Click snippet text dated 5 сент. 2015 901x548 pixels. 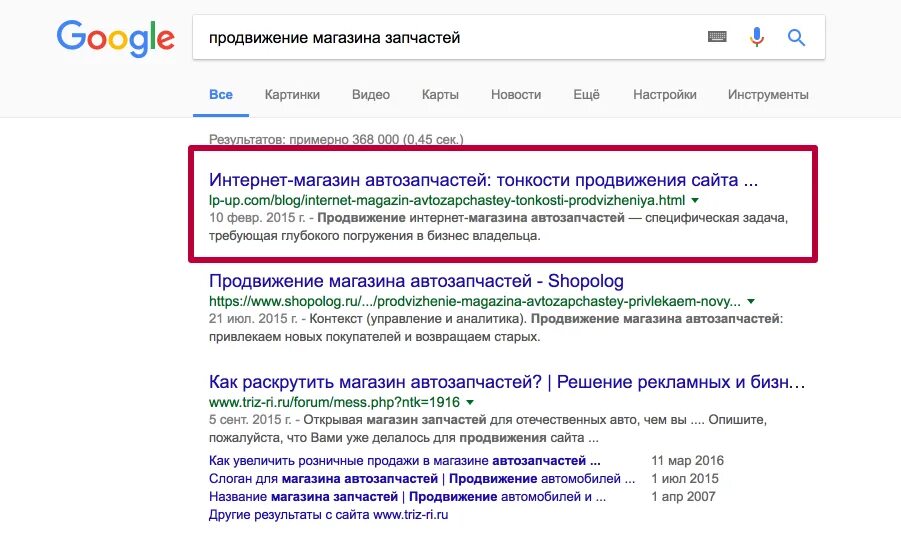[488, 429]
